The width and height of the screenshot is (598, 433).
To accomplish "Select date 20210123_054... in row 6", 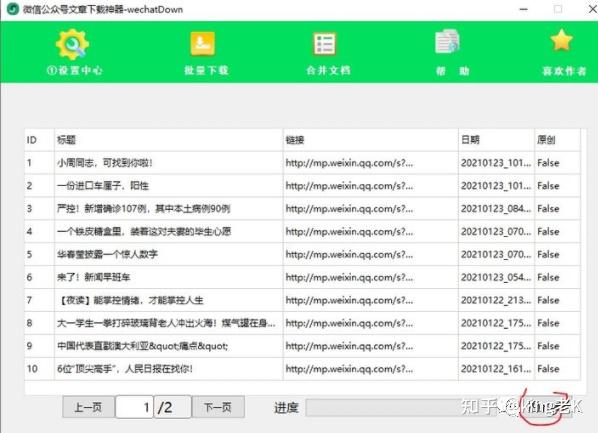I will click(x=496, y=277).
